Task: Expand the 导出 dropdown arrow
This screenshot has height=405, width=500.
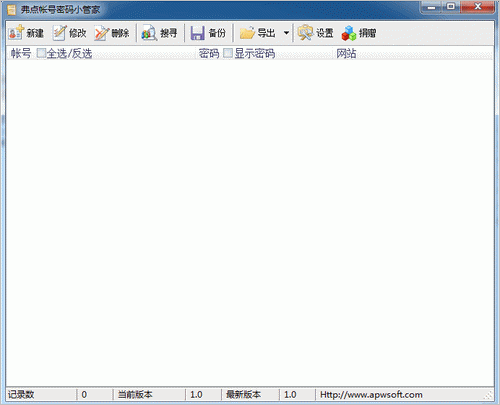Action: pos(286,33)
